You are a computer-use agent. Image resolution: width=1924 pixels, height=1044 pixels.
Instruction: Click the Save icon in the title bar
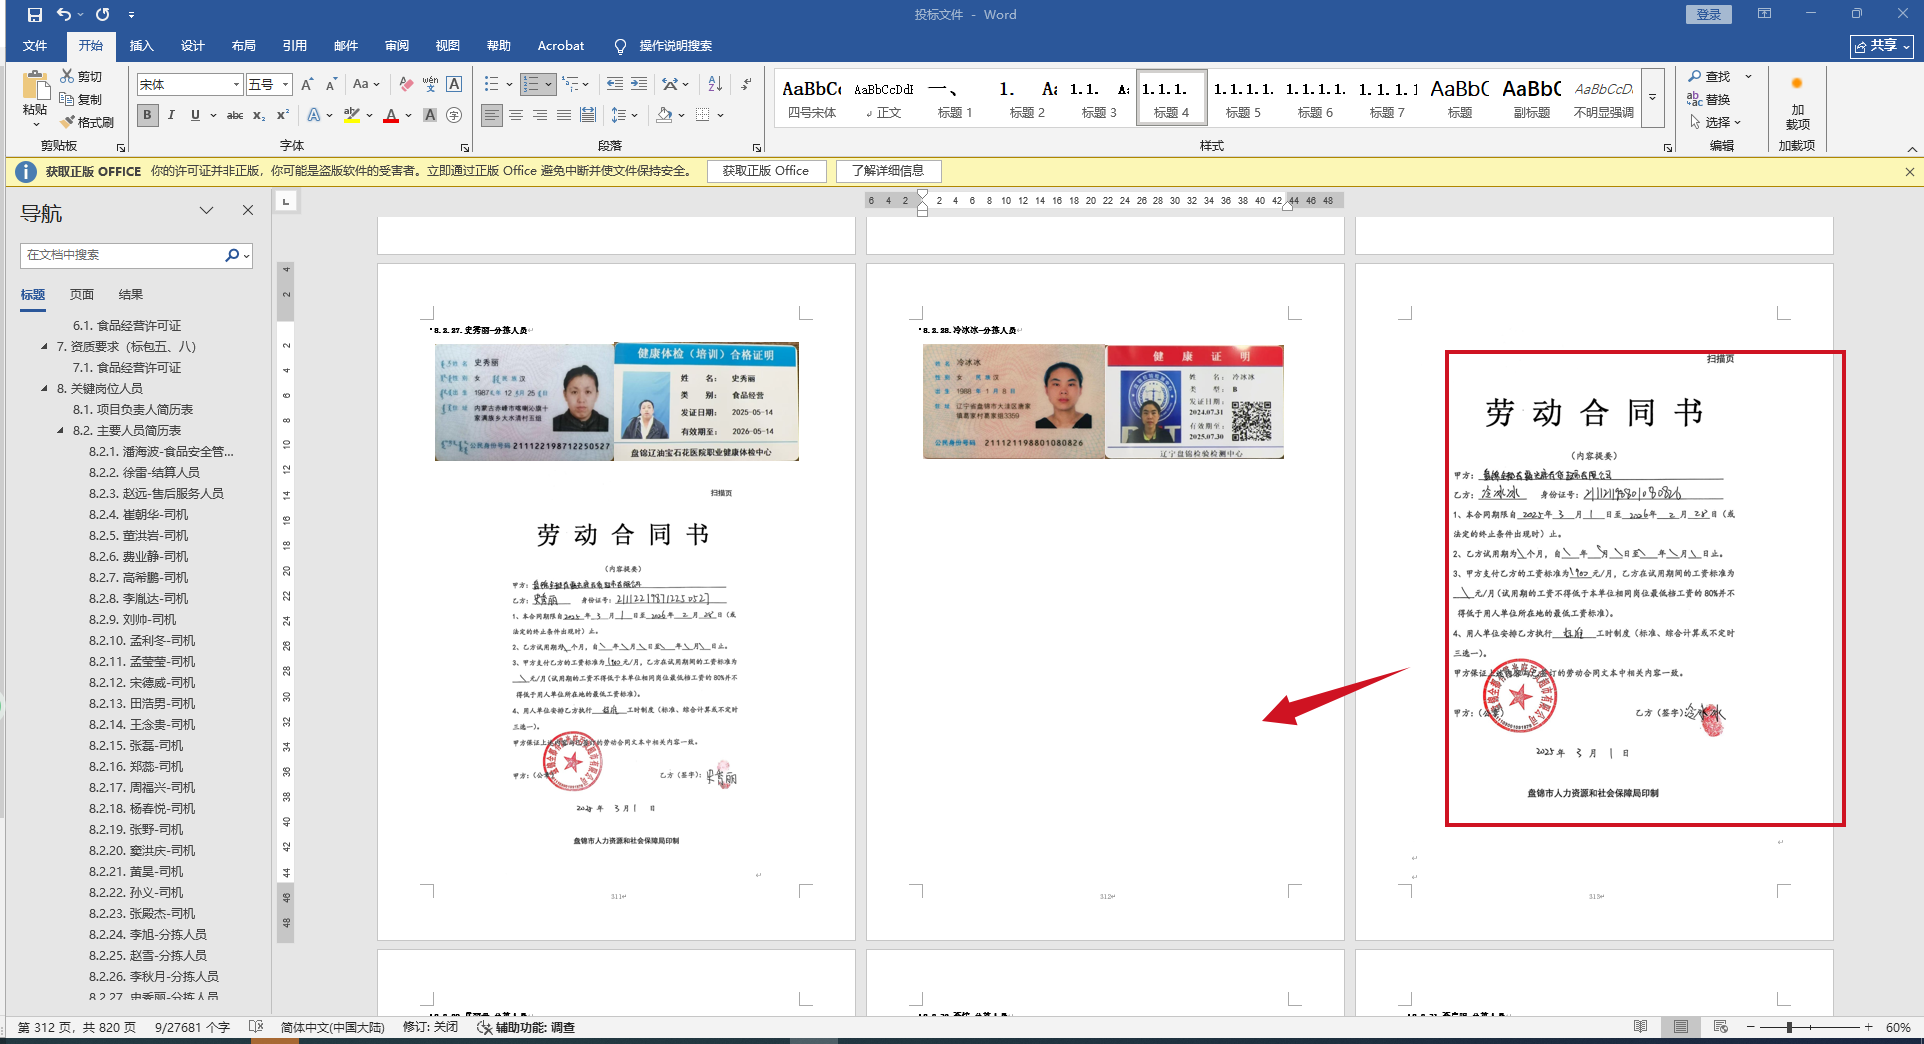35,15
